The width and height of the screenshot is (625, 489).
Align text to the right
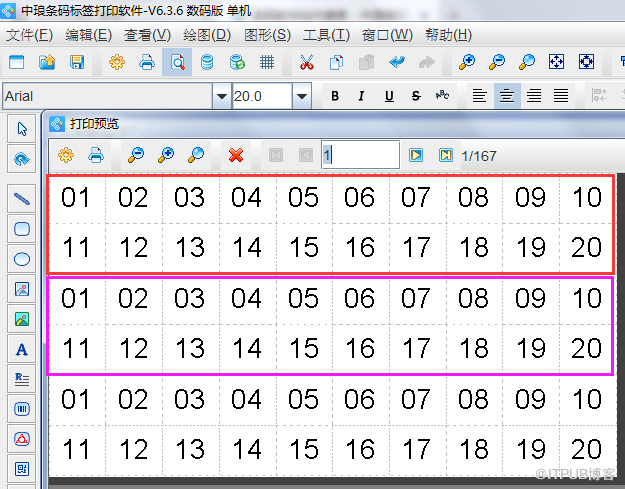(534, 96)
